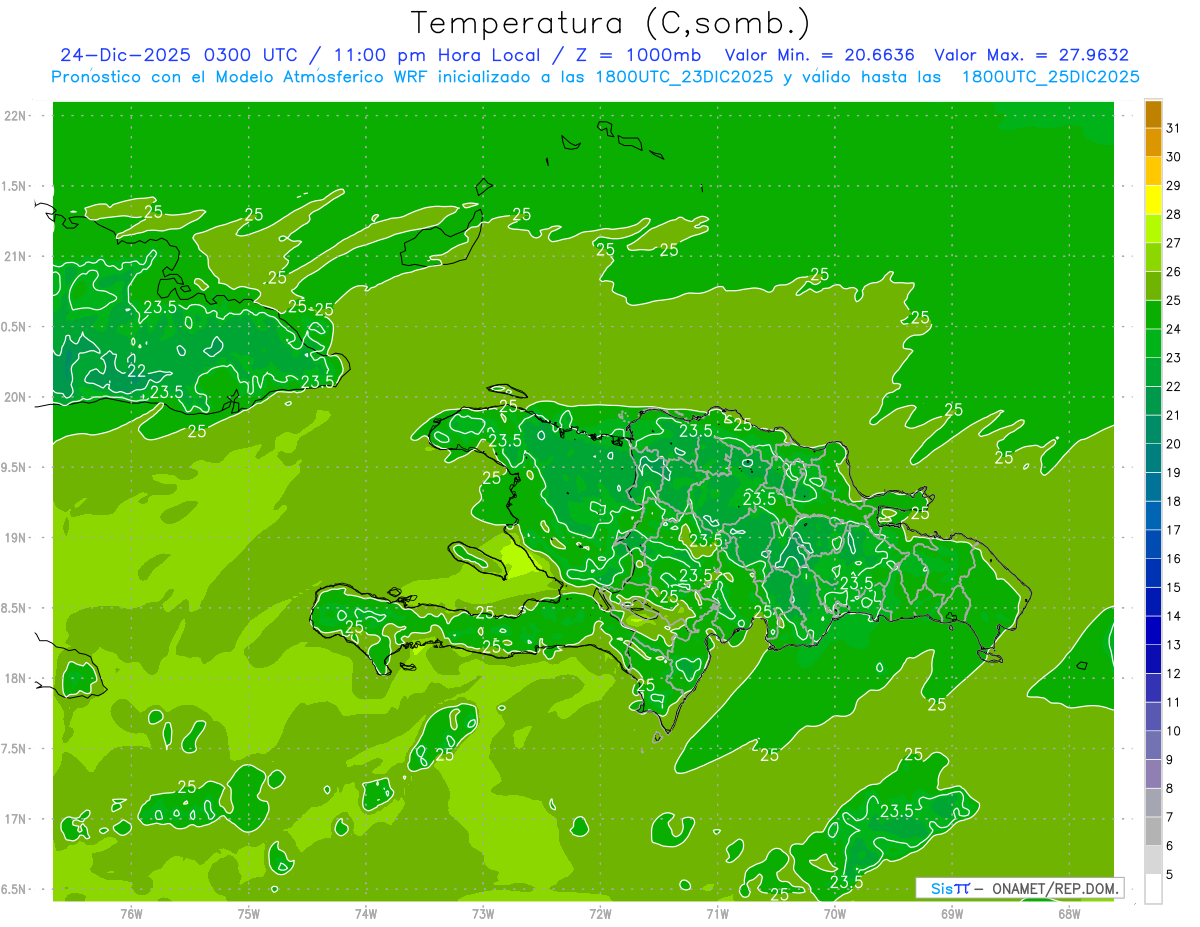
Task: Click the color bar segment between 20 and 21
Action: [1153, 430]
